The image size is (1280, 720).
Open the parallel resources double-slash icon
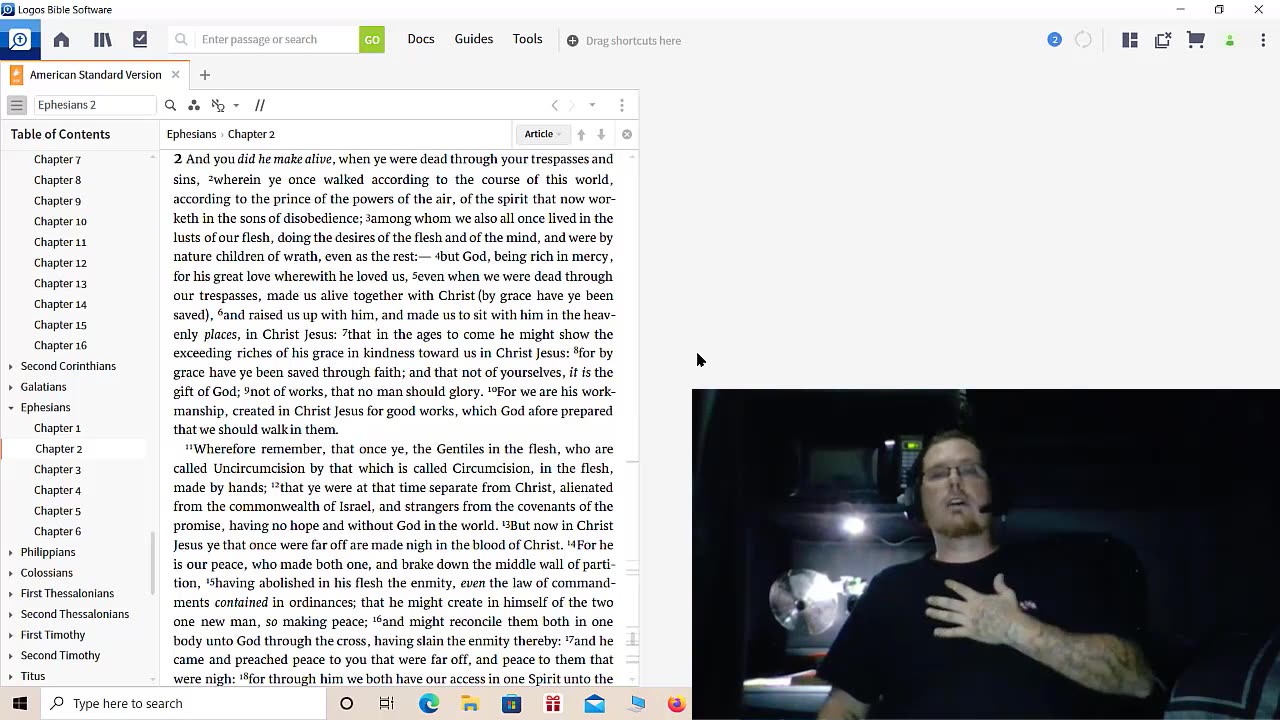coord(260,105)
